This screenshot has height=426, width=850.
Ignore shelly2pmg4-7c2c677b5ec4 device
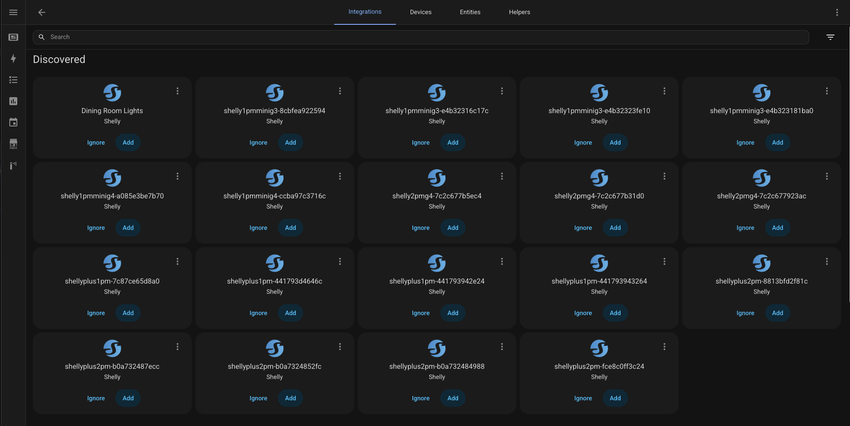click(421, 228)
